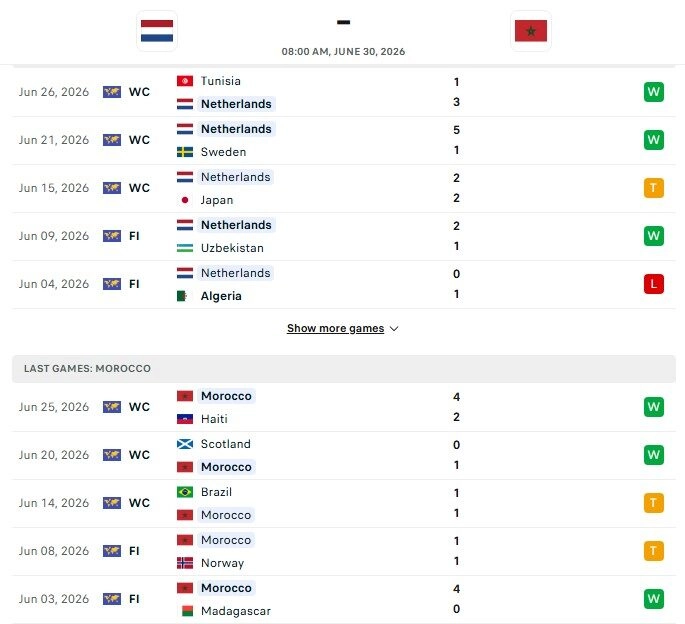Click the Japan flag icon

tap(185, 200)
